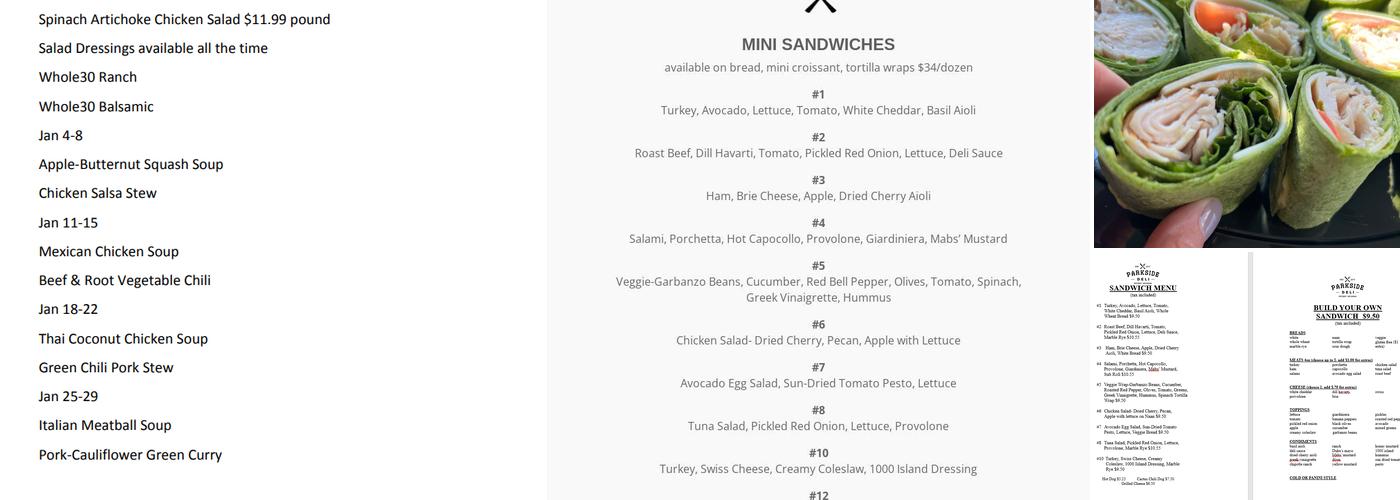
Task: Click the Thai Coconut Chicken Soup line
Action: coord(123,338)
